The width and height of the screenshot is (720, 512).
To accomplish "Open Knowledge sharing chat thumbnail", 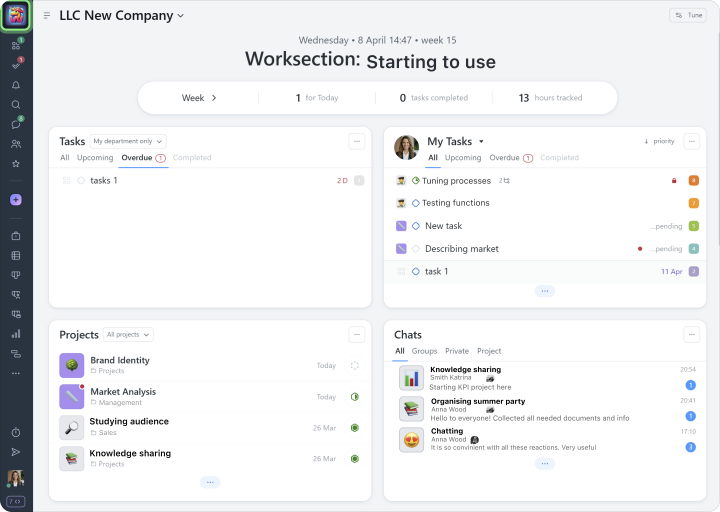I will (411, 378).
